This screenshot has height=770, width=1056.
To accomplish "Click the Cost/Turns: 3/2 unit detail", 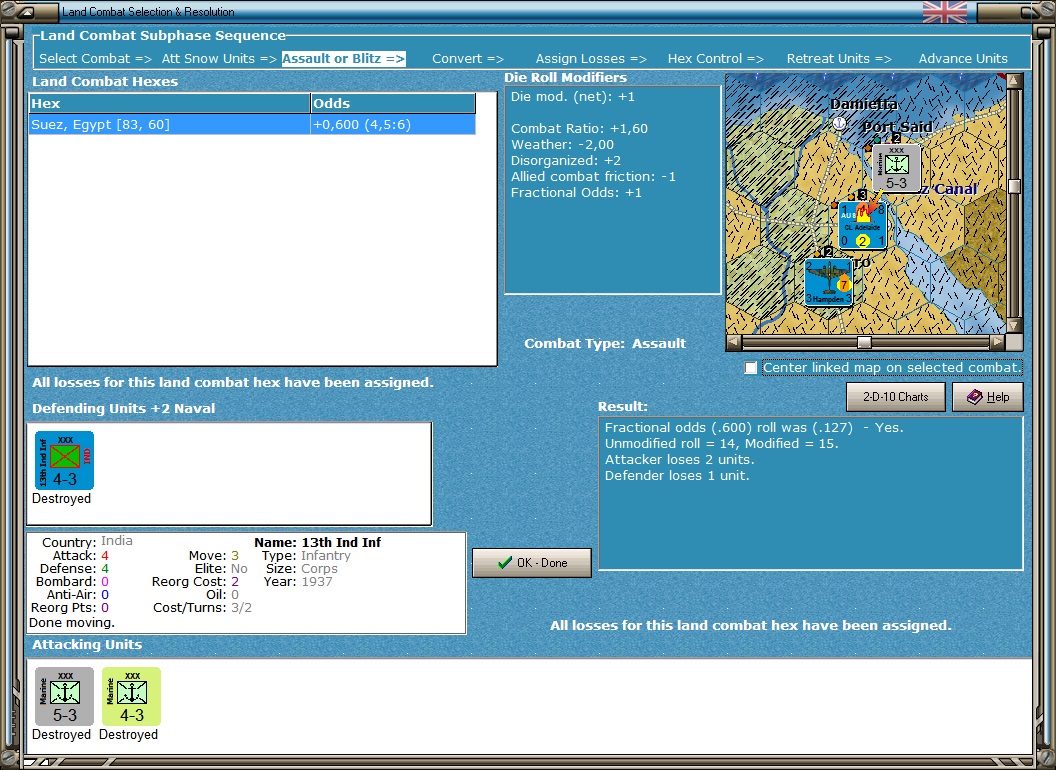I will point(202,608).
